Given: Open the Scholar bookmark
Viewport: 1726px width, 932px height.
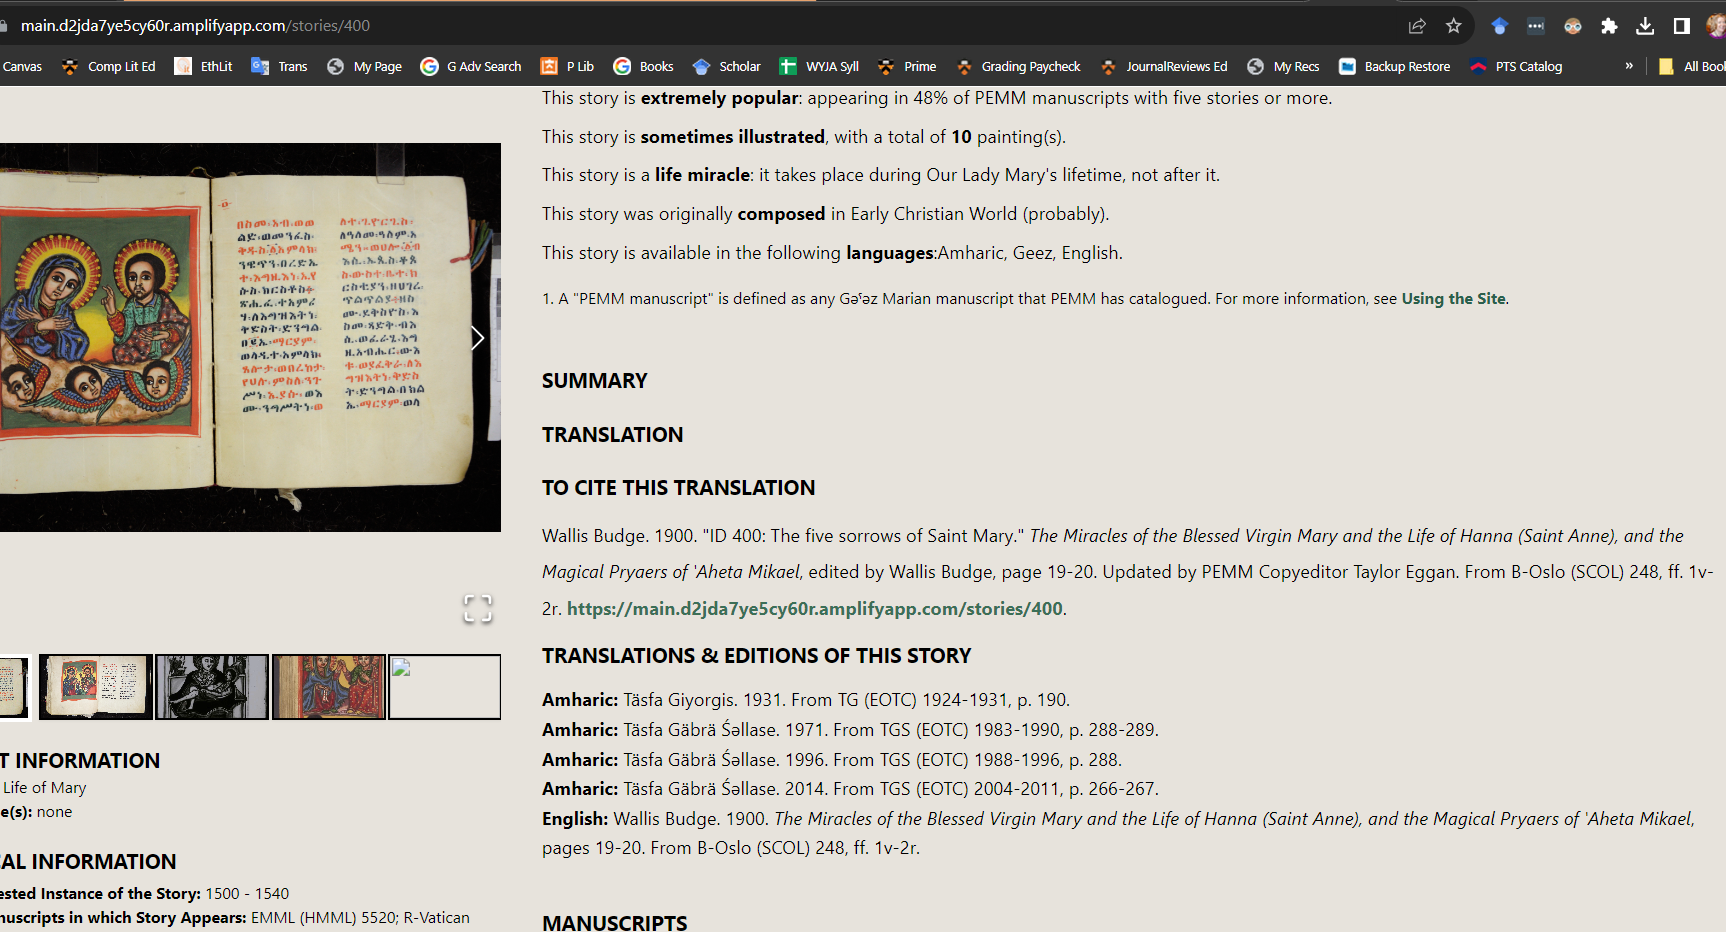Looking at the screenshot, I should click(737, 66).
